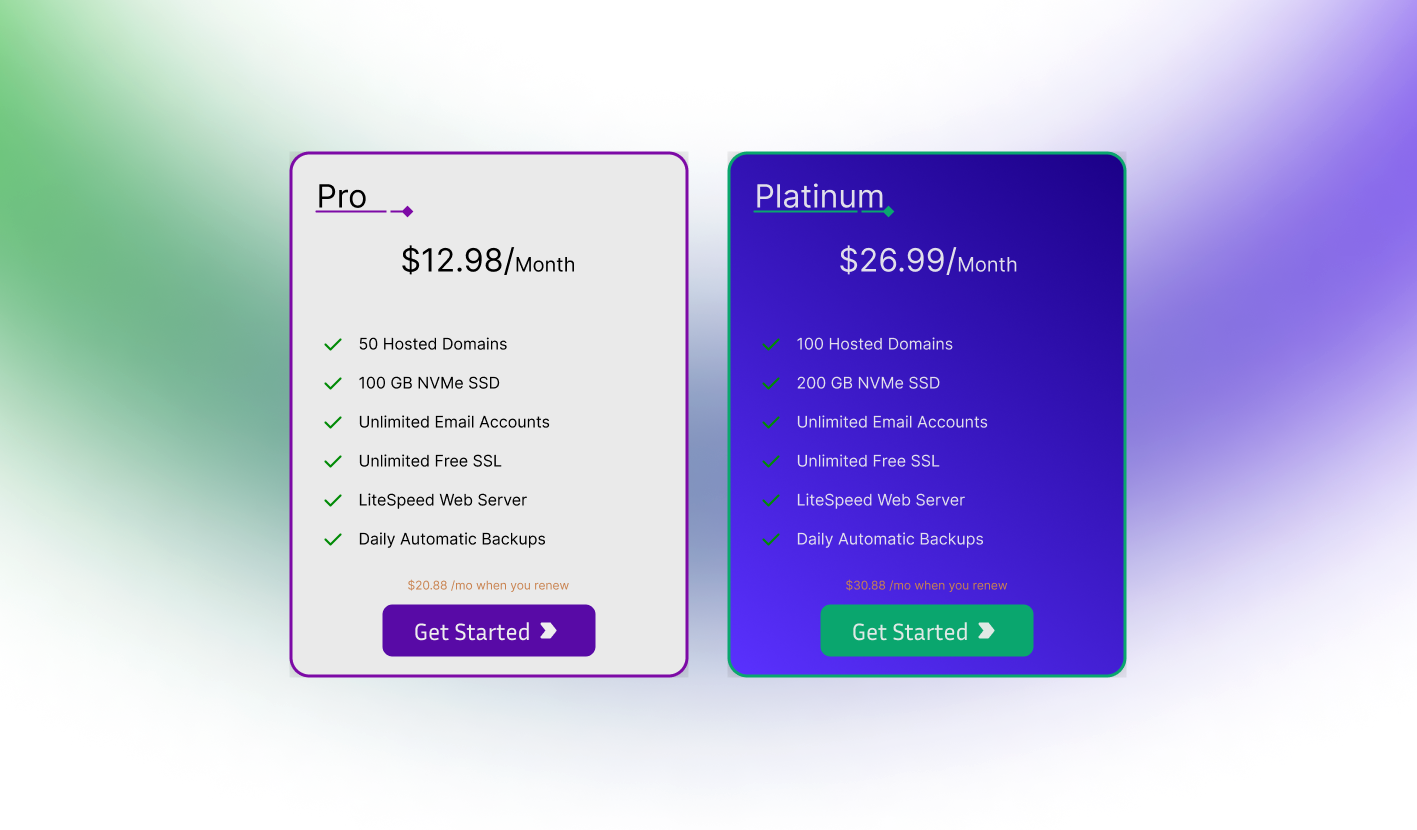The width and height of the screenshot is (1417, 830).
Task: Click the checkmark beside 50 Hosted Domains
Action: coord(333,344)
